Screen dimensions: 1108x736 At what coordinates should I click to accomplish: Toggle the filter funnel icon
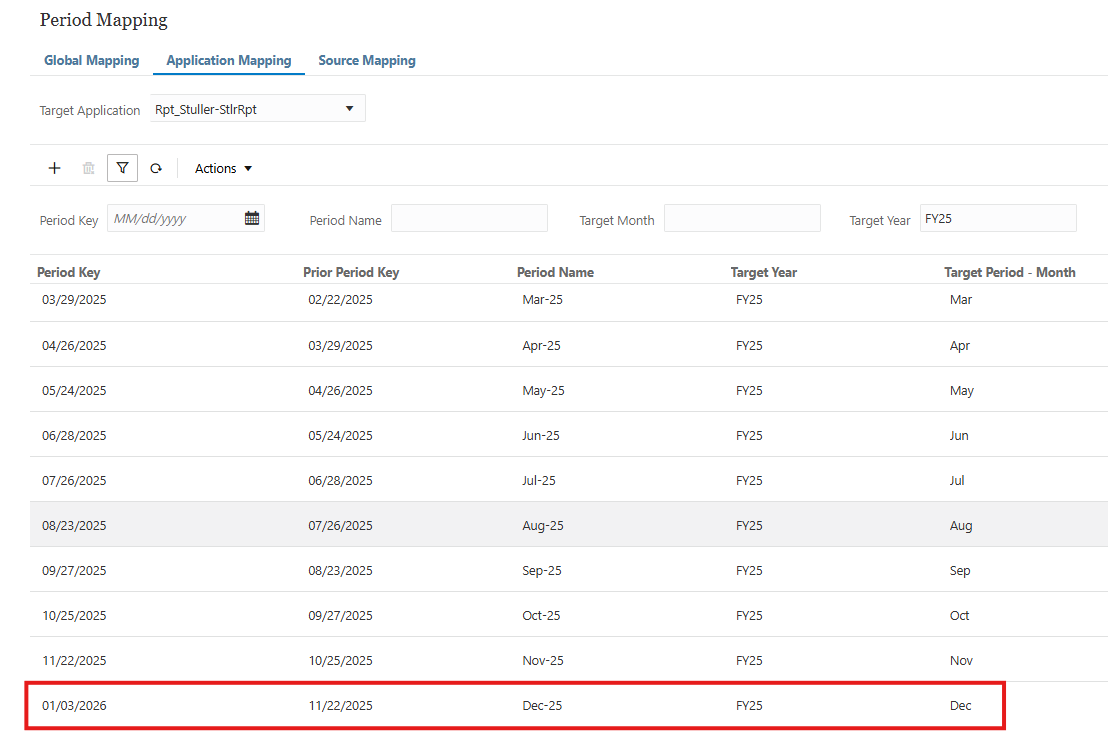click(122, 168)
